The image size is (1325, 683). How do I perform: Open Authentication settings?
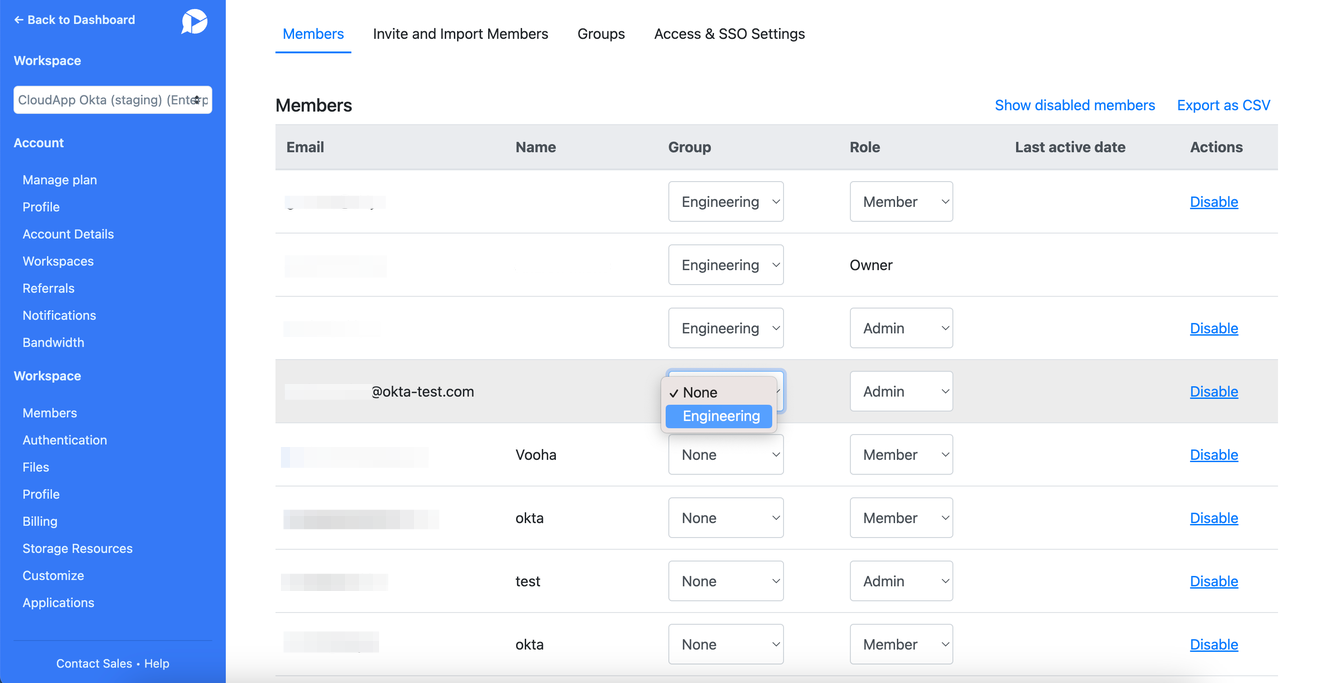(x=65, y=440)
